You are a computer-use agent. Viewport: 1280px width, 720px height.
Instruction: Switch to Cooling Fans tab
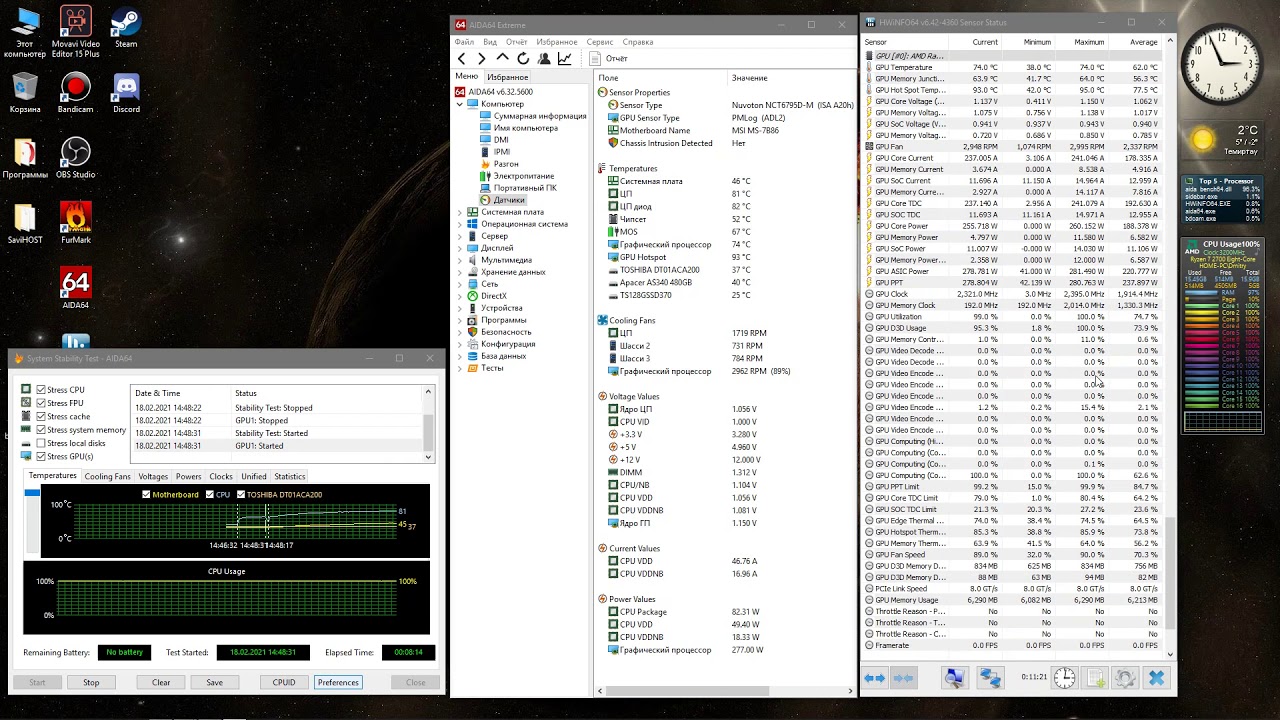tap(107, 477)
